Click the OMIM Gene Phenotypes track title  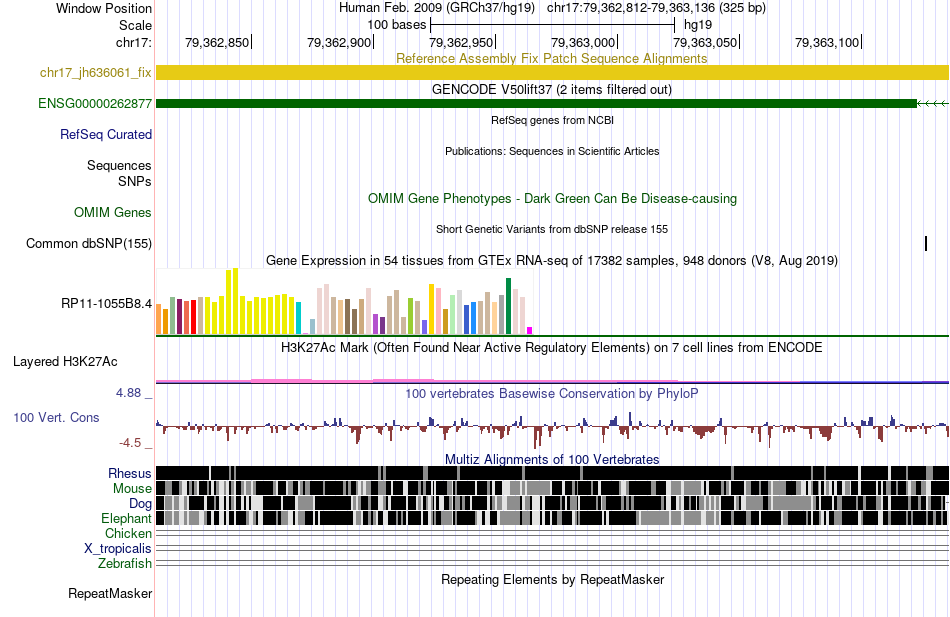coord(552,198)
